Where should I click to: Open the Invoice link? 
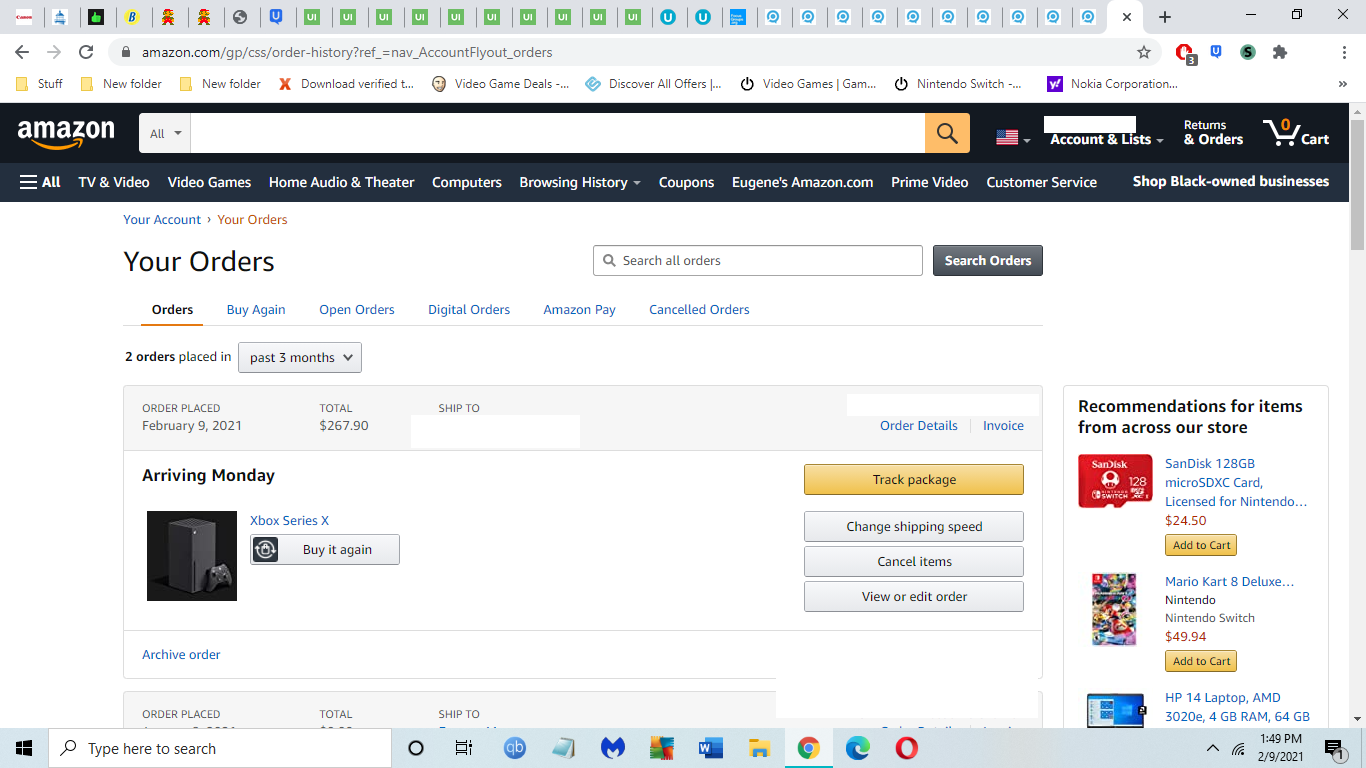point(1003,425)
